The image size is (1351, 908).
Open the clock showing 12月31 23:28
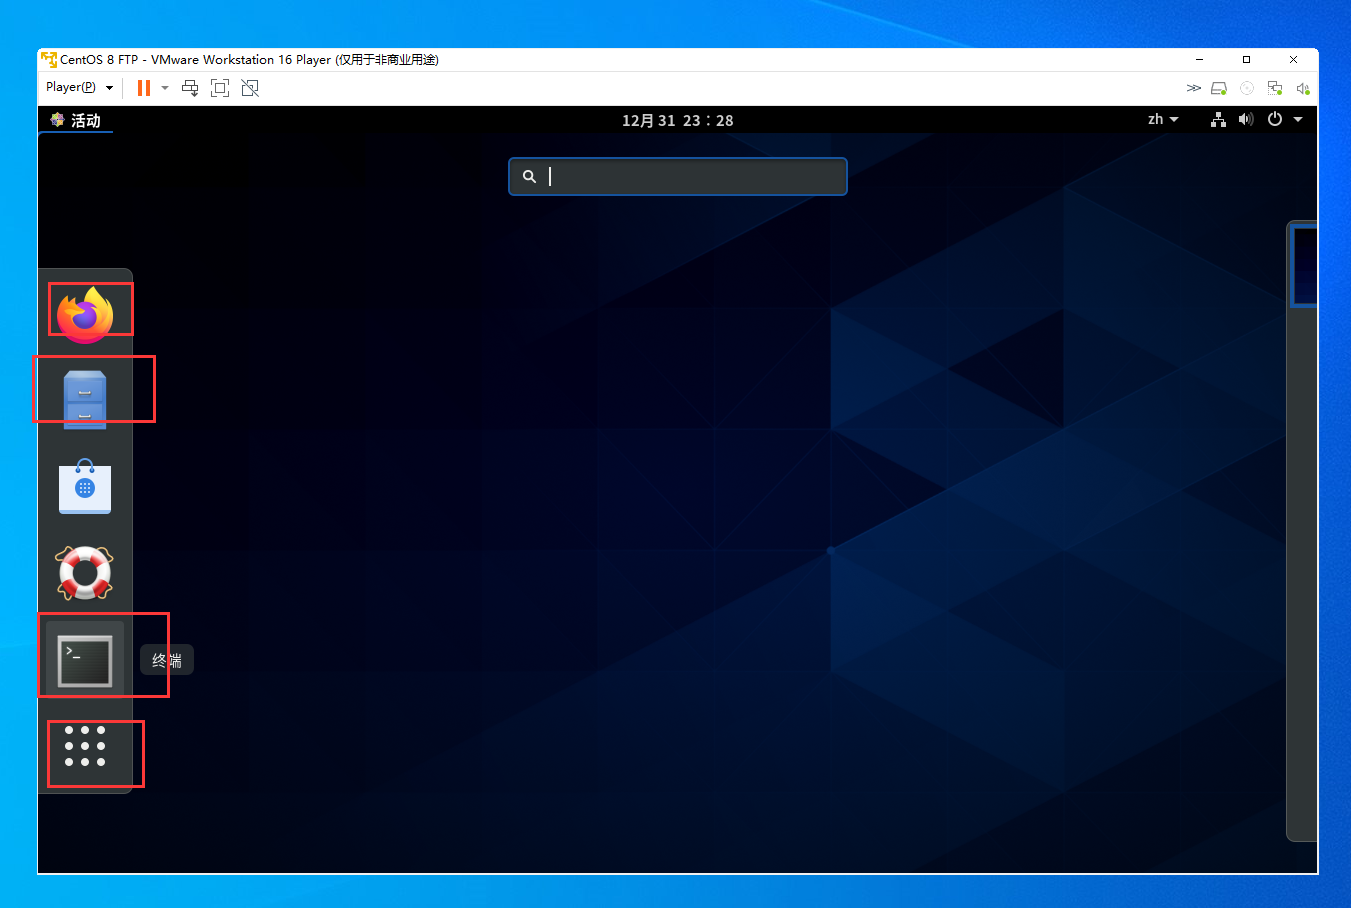[x=677, y=120]
